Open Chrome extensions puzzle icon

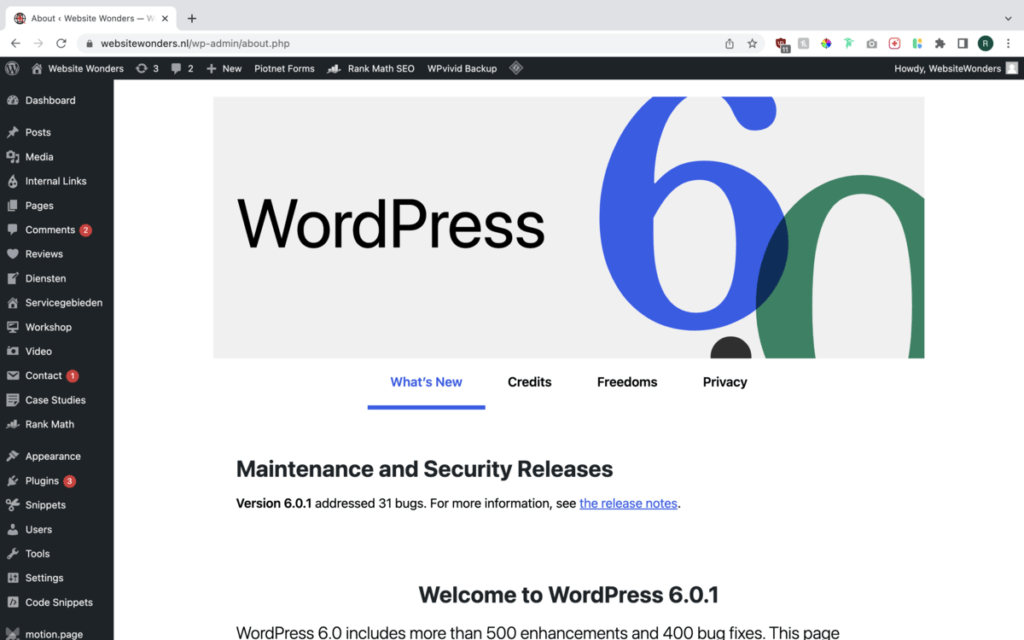(940, 43)
